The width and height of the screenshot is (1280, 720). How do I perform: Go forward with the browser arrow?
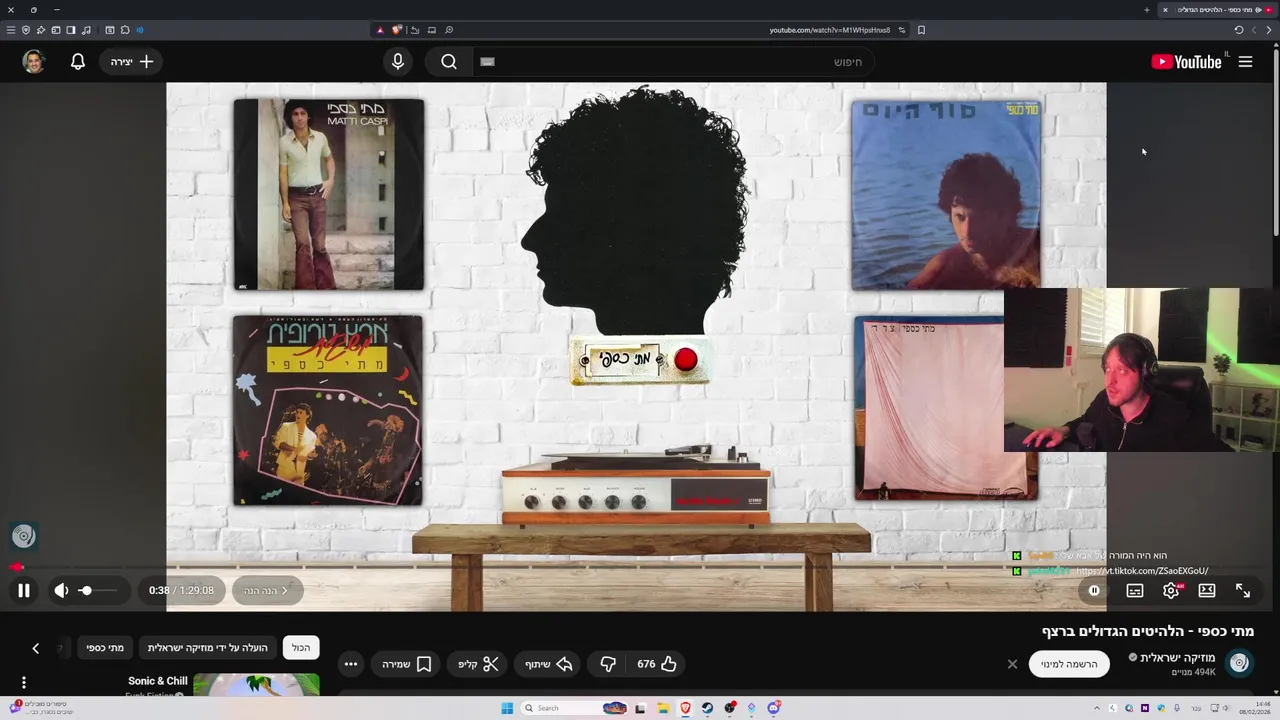[1254, 30]
